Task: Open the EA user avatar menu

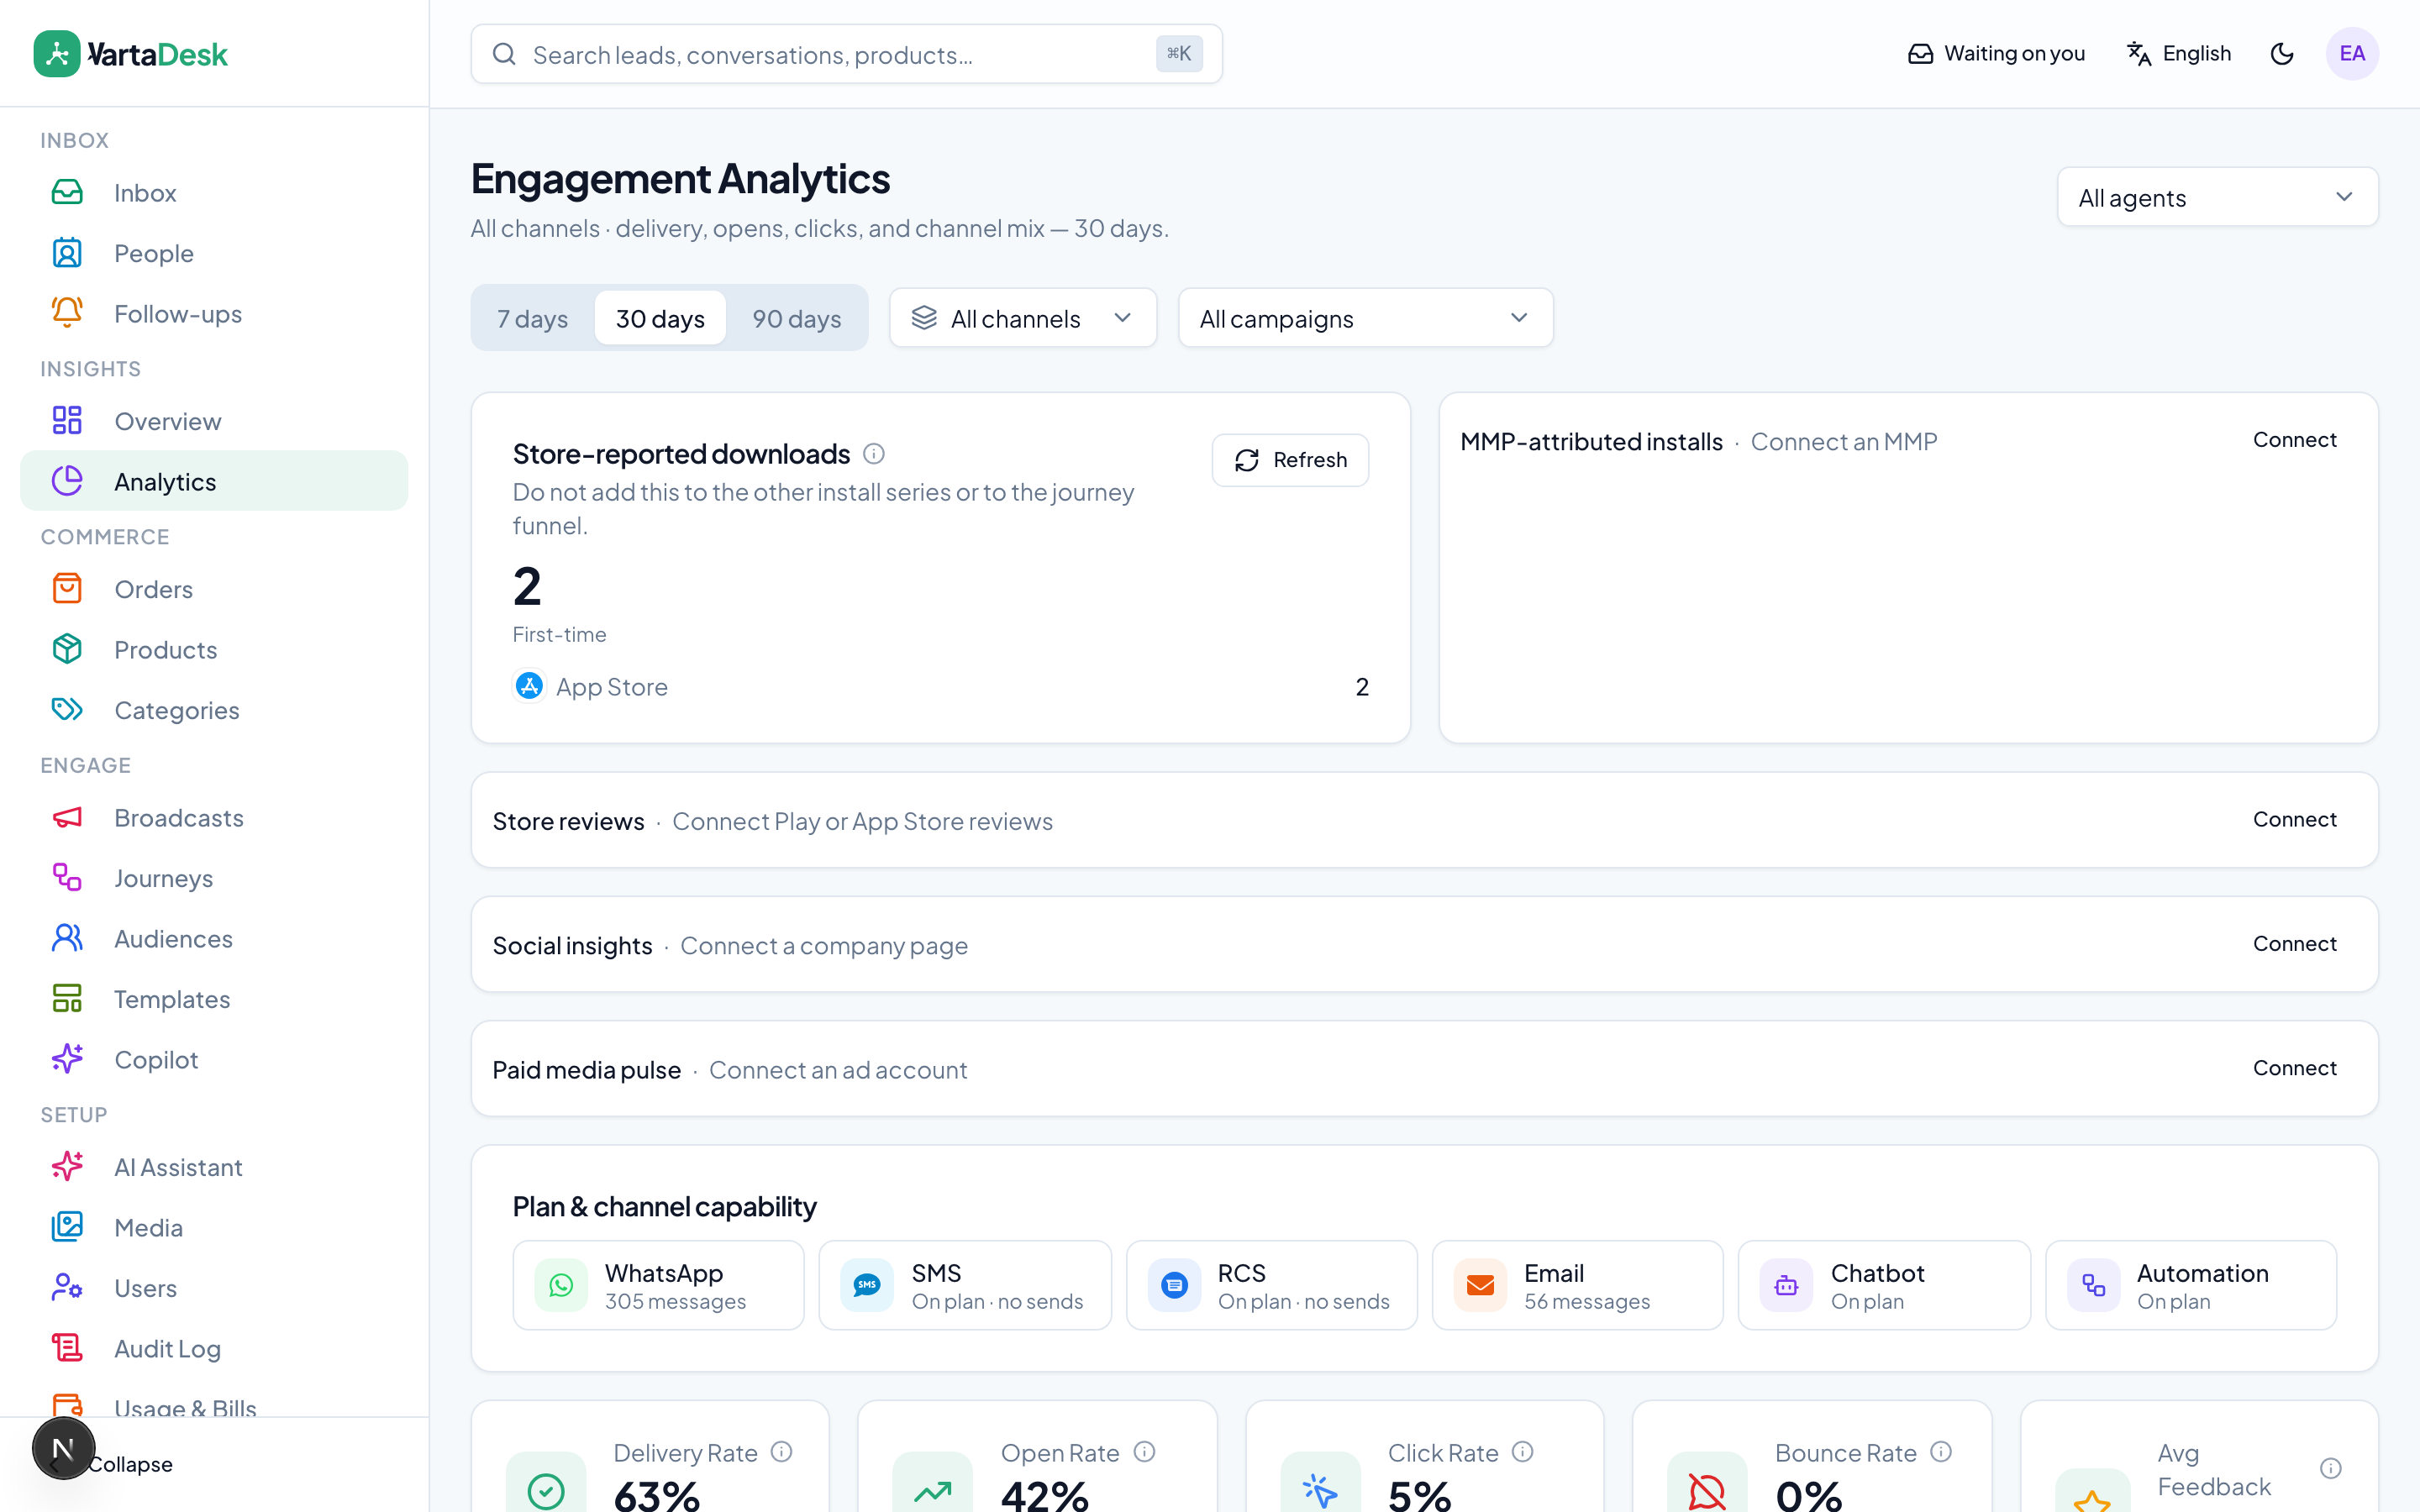Action: (2352, 54)
